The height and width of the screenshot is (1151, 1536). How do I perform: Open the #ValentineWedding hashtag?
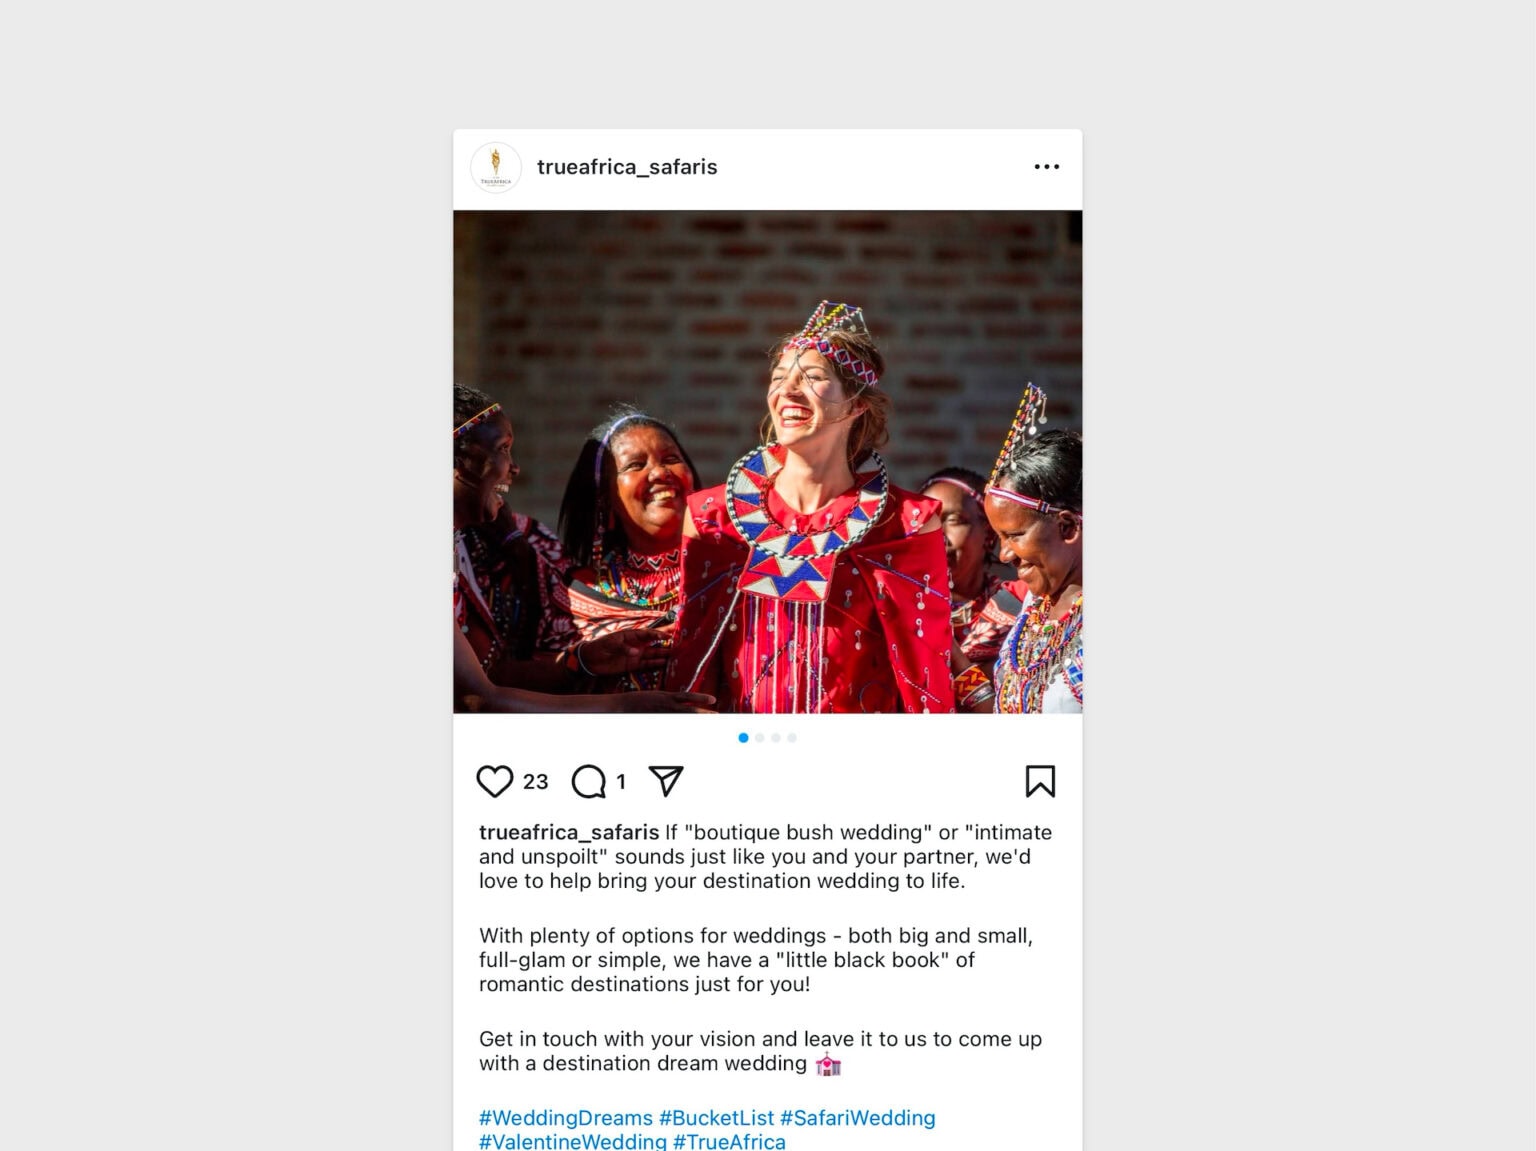[573, 1141]
